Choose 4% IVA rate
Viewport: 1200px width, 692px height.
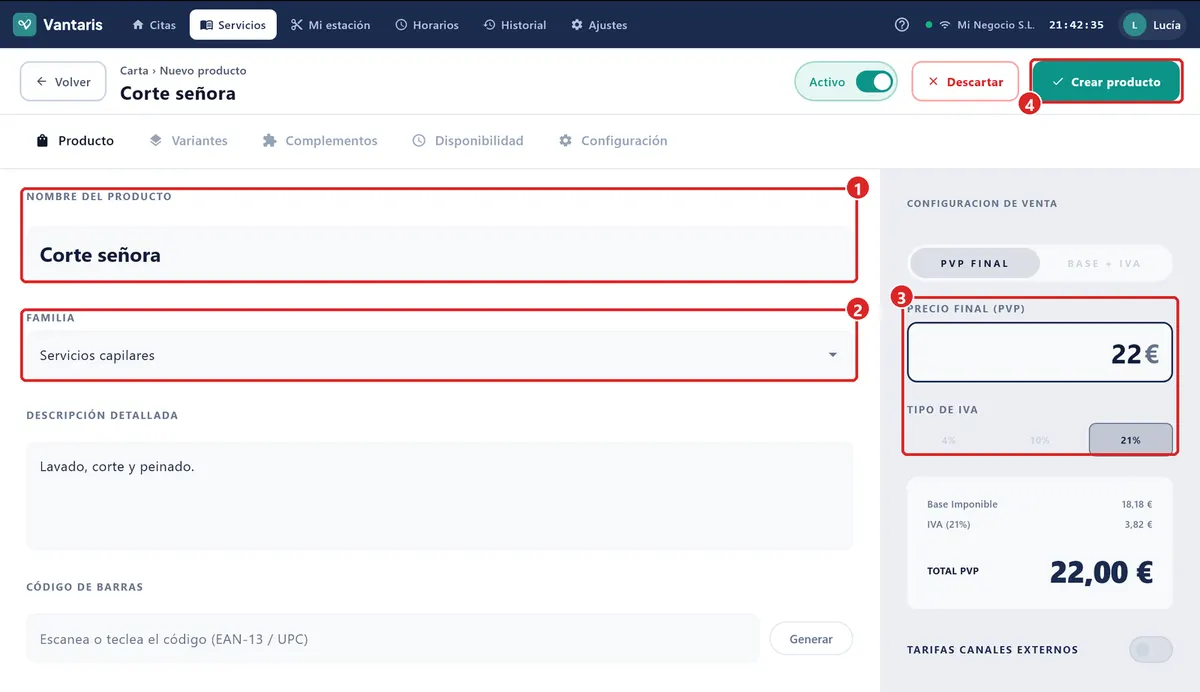pyautogui.click(x=948, y=440)
